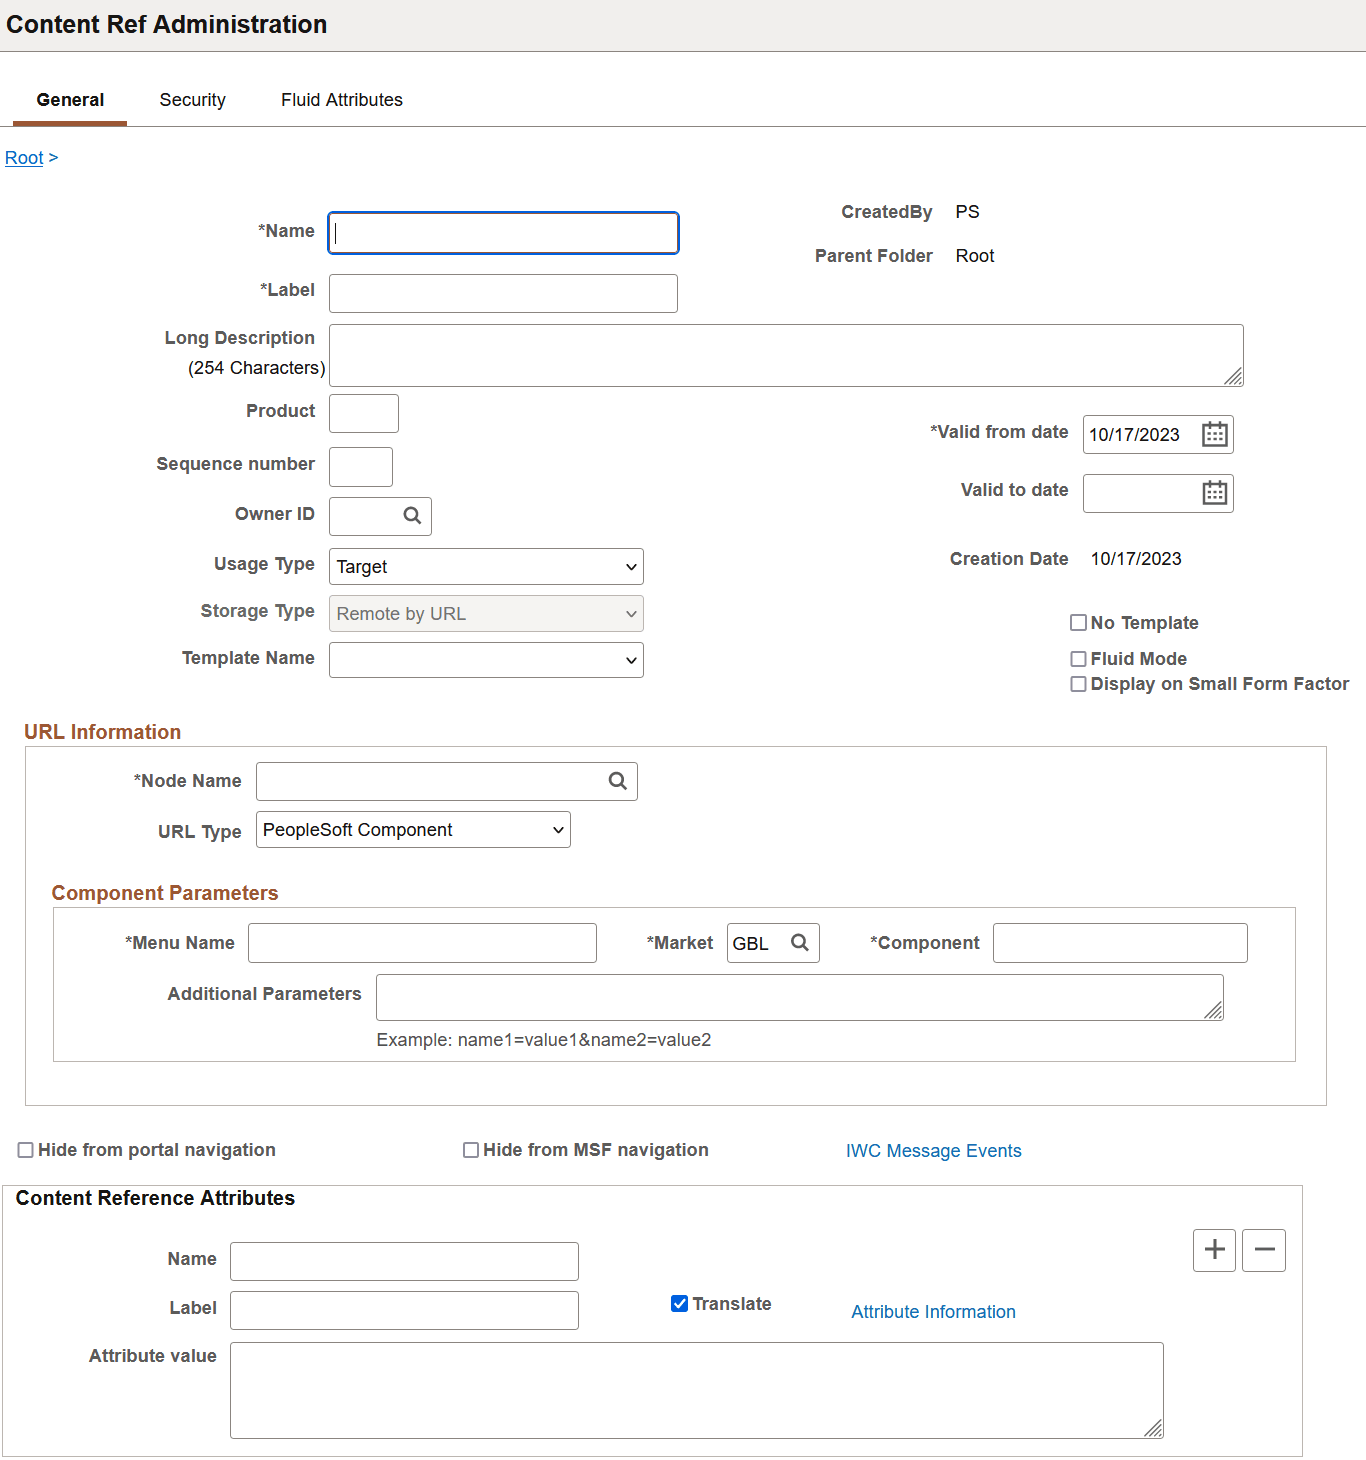Viewport: 1366px width, 1460px height.
Task: Open the Node Name search lookup
Action: pyautogui.click(x=616, y=781)
